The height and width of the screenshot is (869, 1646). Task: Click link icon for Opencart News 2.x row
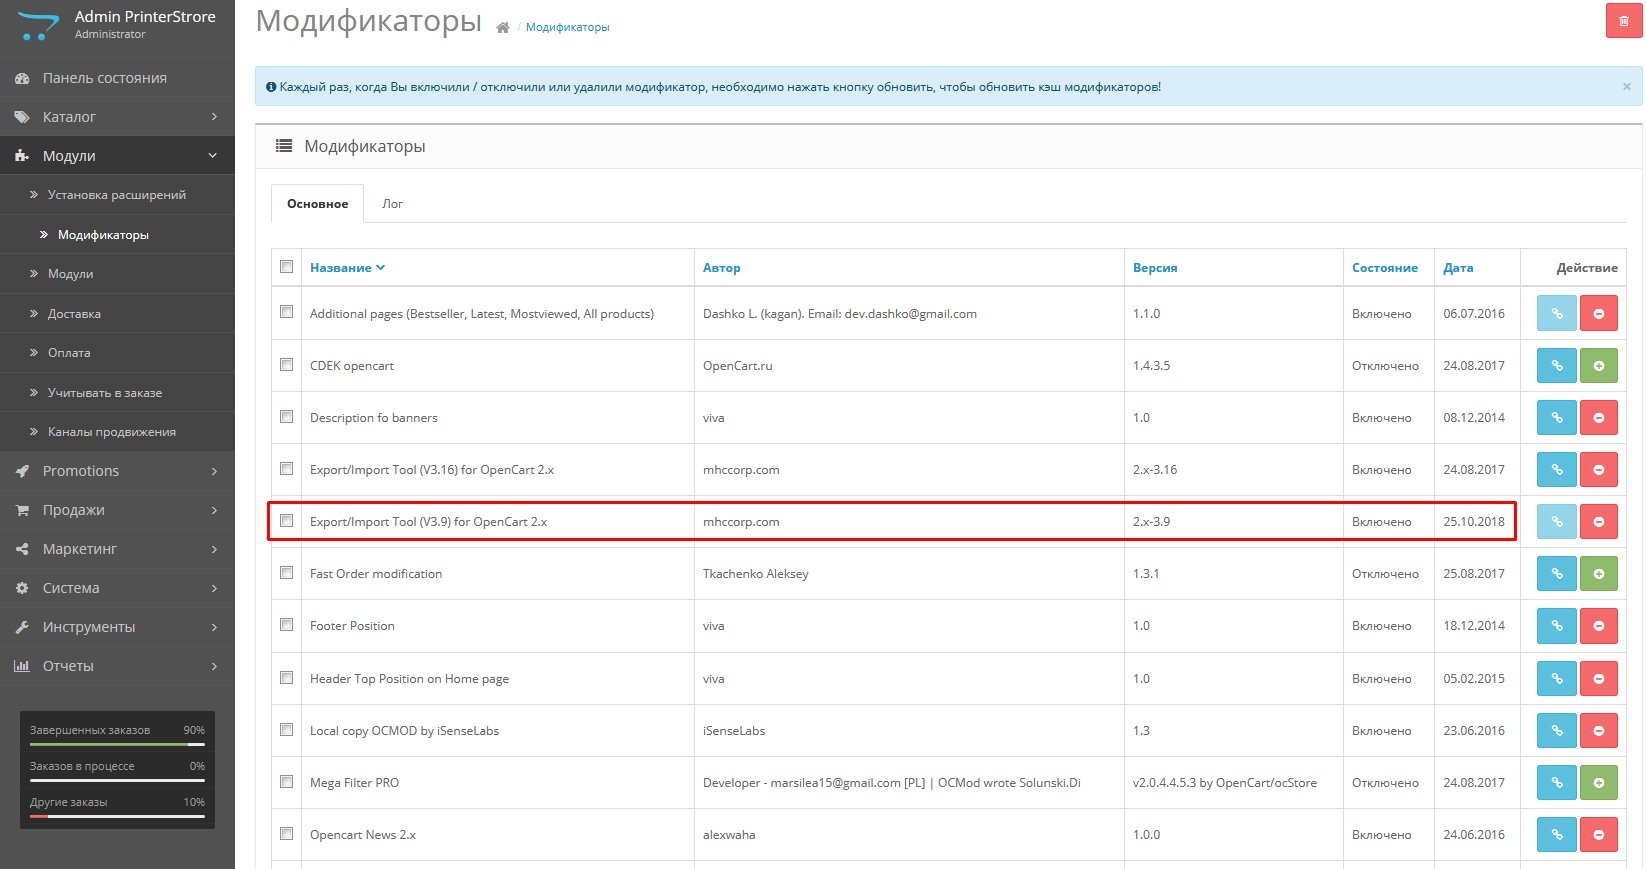click(x=1556, y=834)
